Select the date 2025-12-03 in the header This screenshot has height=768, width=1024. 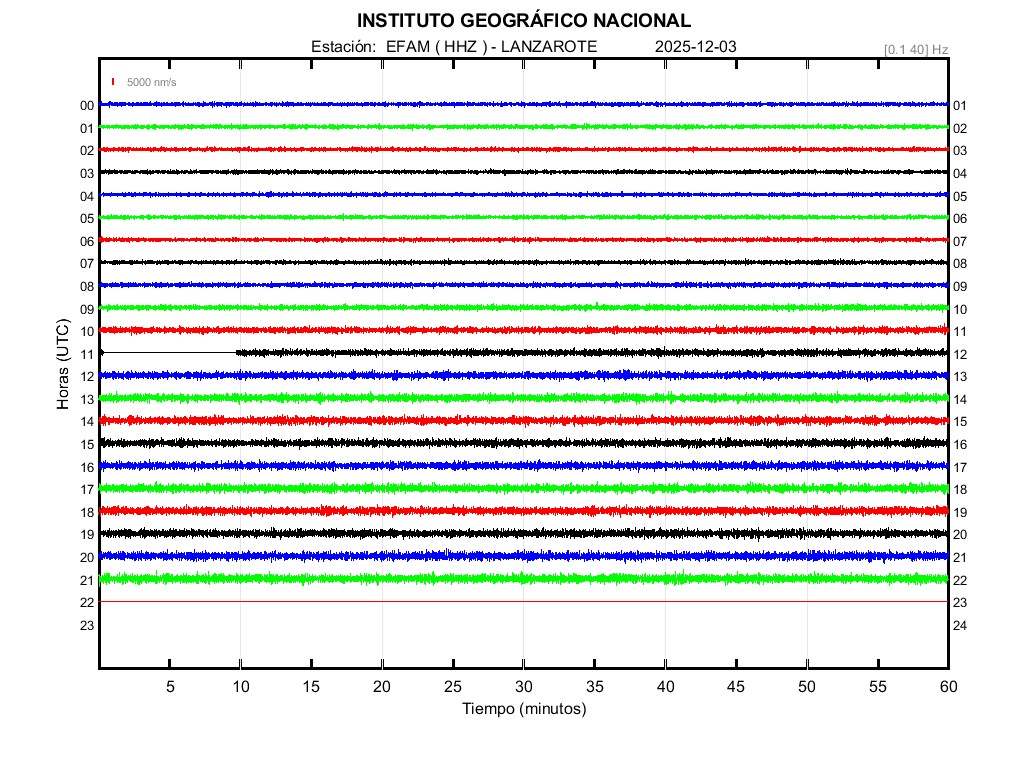[x=695, y=47]
